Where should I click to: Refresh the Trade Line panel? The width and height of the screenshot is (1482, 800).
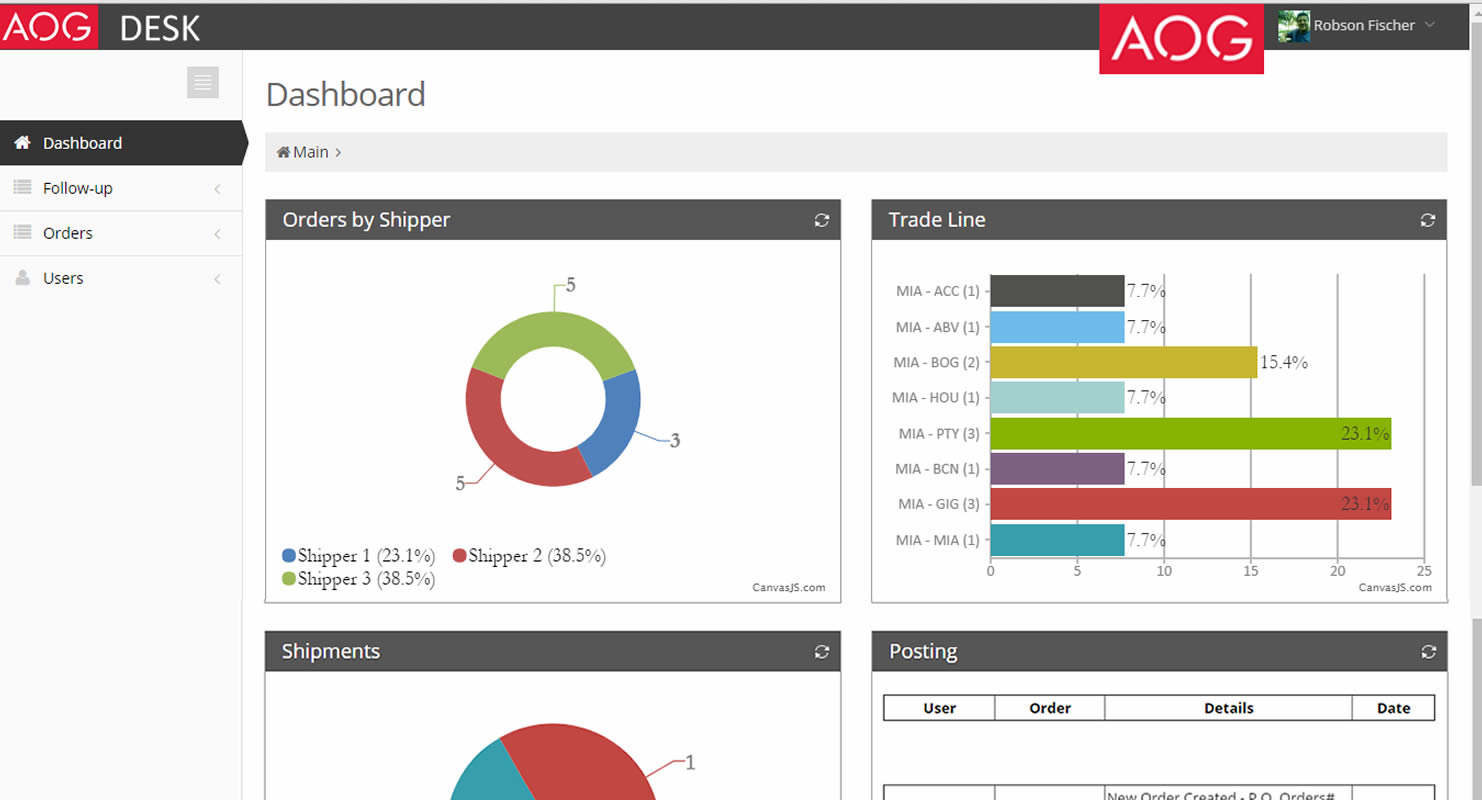[1427, 220]
